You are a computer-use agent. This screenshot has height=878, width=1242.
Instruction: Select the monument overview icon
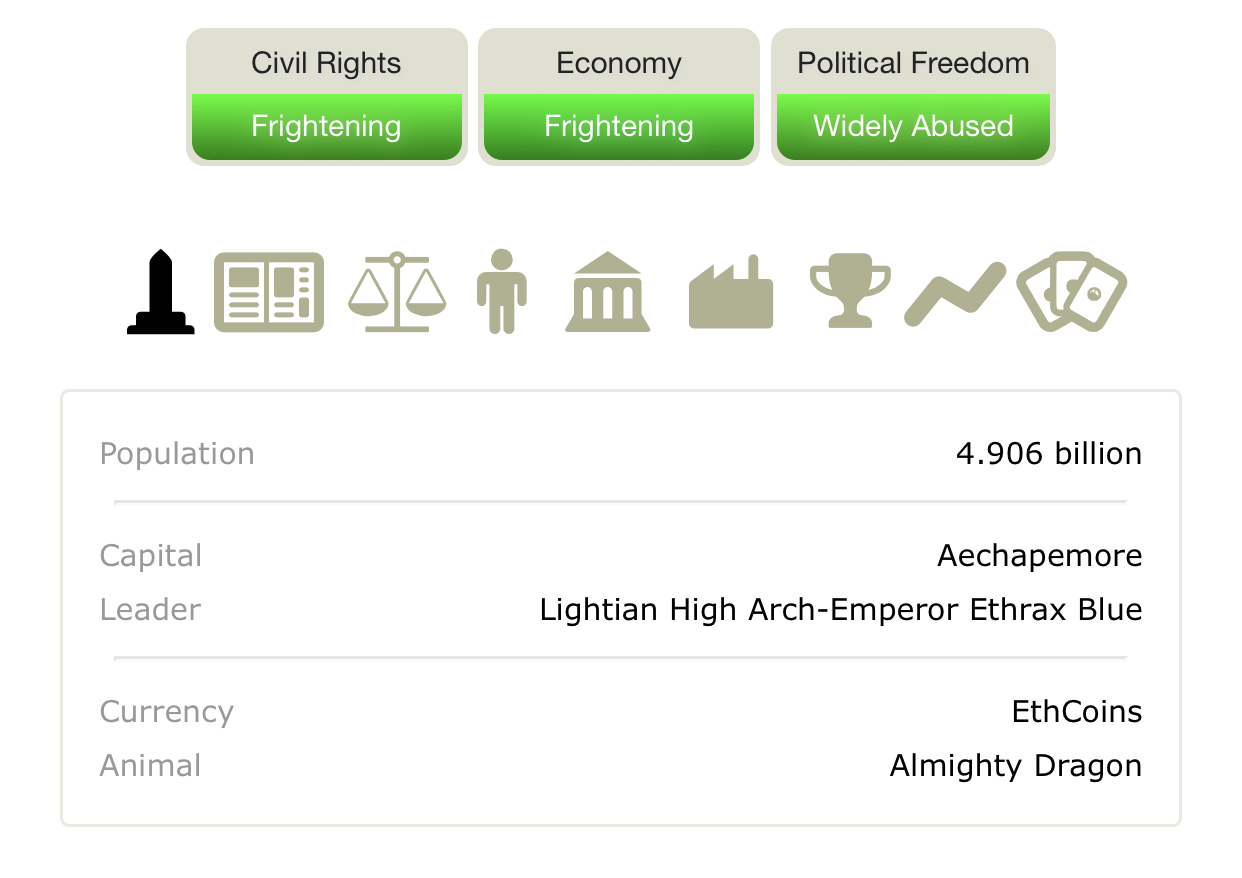161,292
